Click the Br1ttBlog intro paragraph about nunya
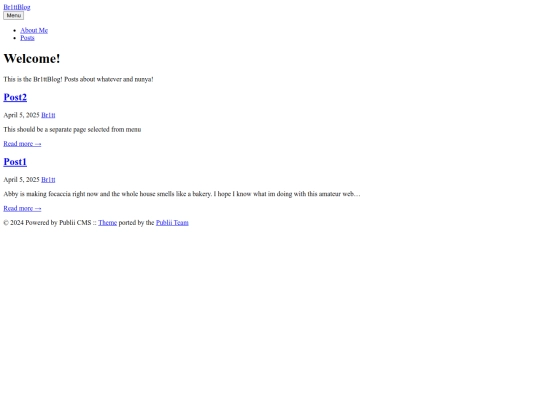Image resolution: width=540 pixels, height=405 pixels. tap(78, 79)
